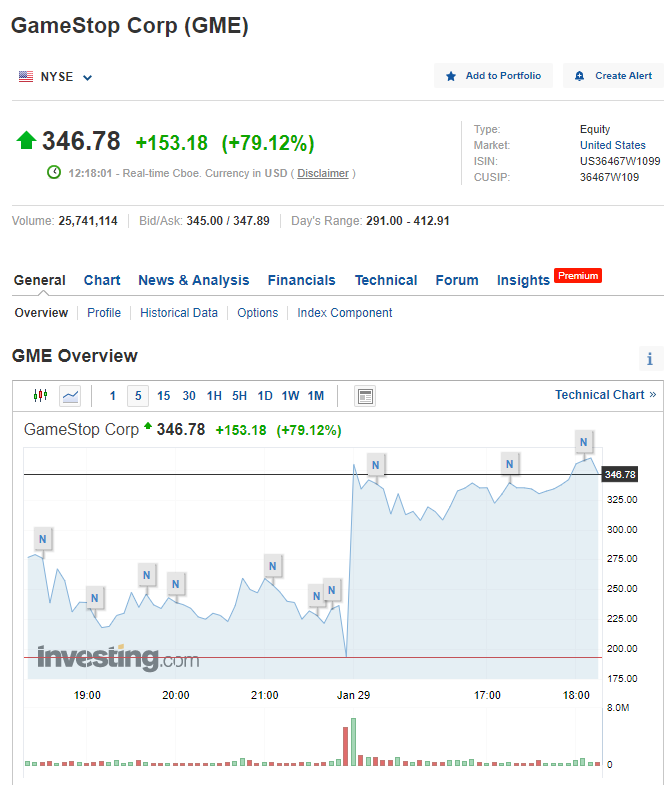Select the area chart type icon
Screen dimensions: 672x785
click(70, 396)
